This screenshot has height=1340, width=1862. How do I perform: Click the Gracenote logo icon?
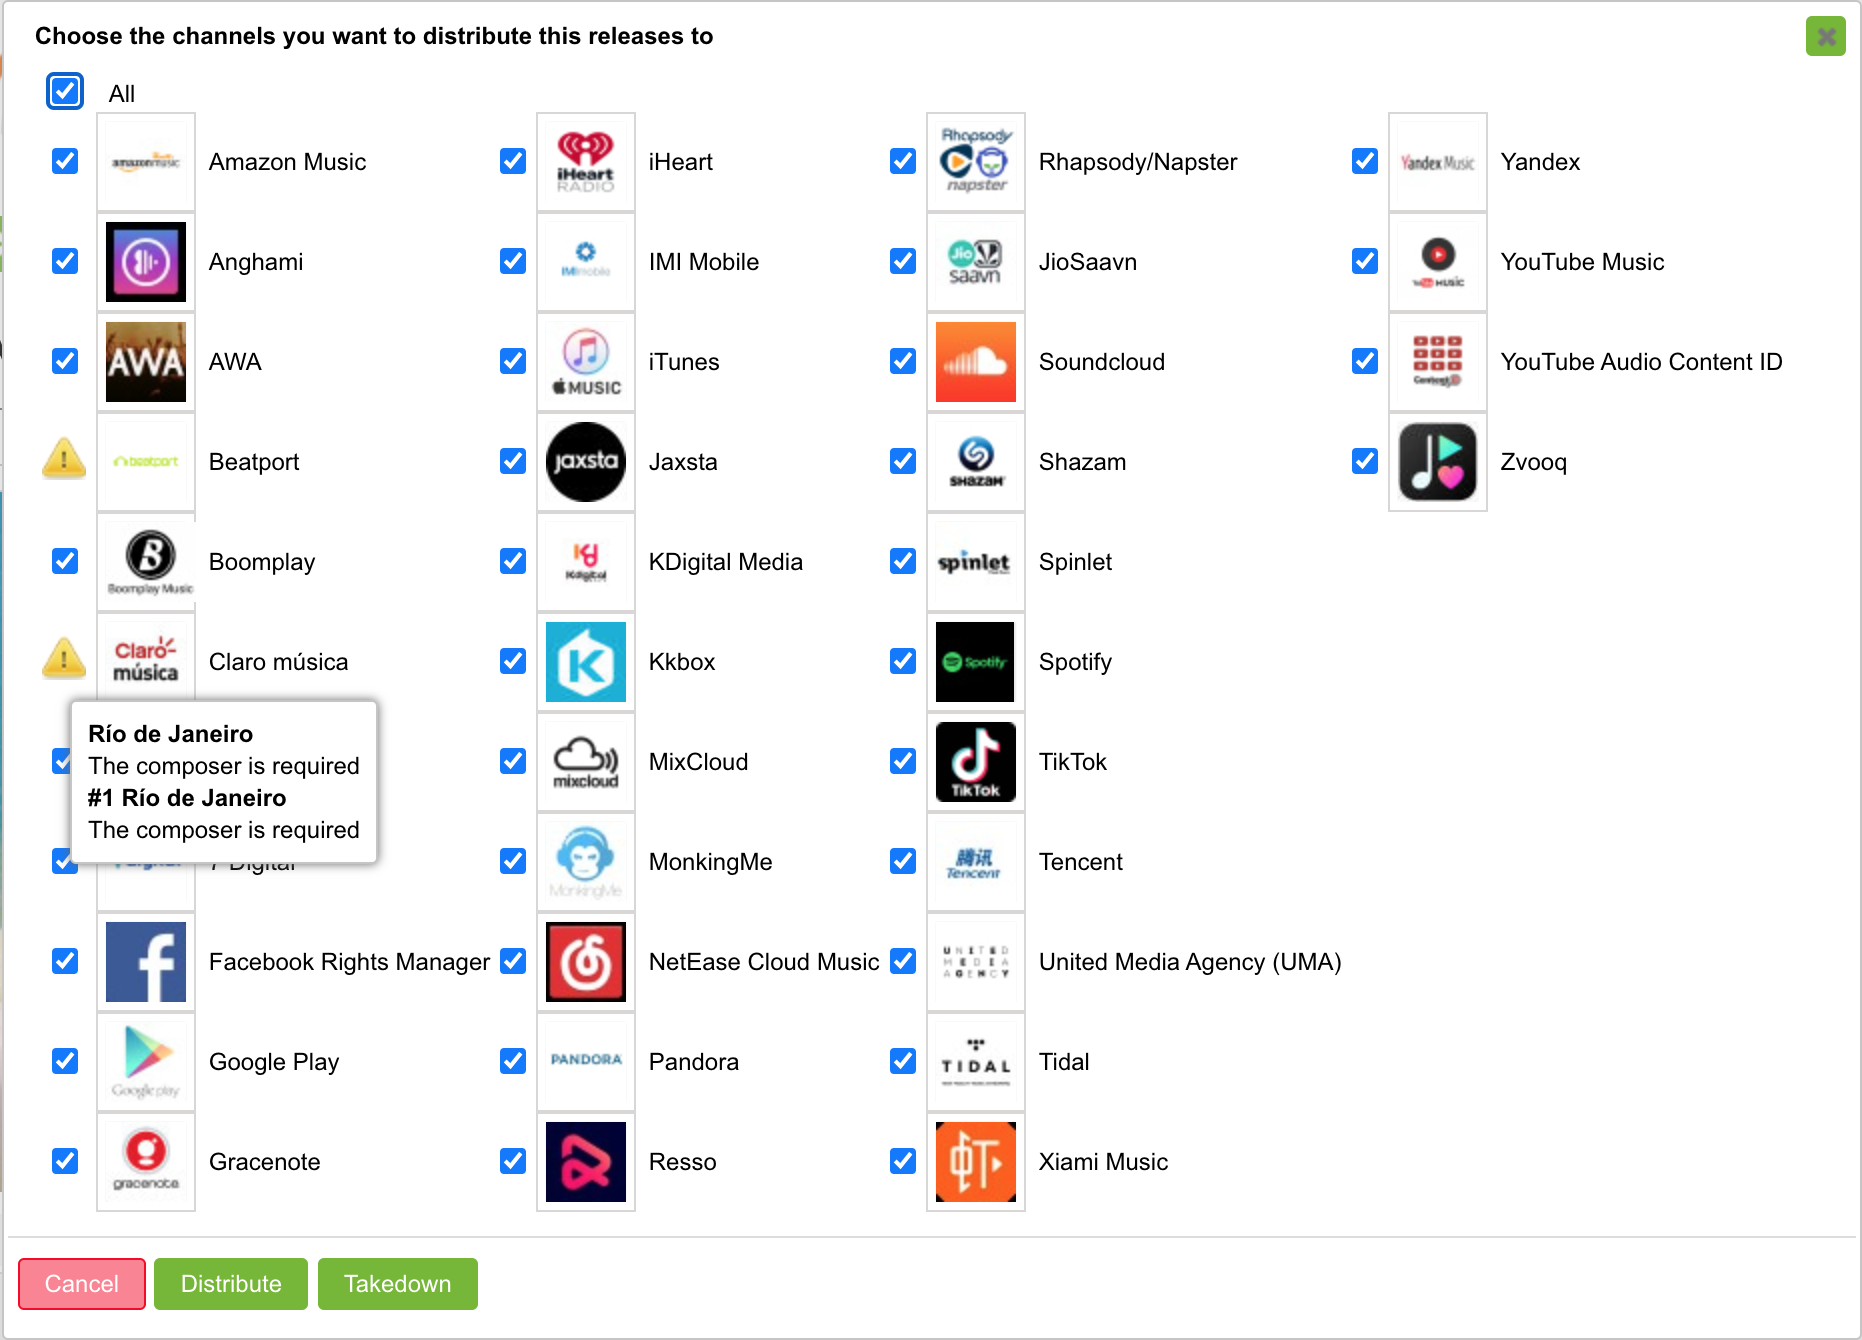pos(146,1162)
